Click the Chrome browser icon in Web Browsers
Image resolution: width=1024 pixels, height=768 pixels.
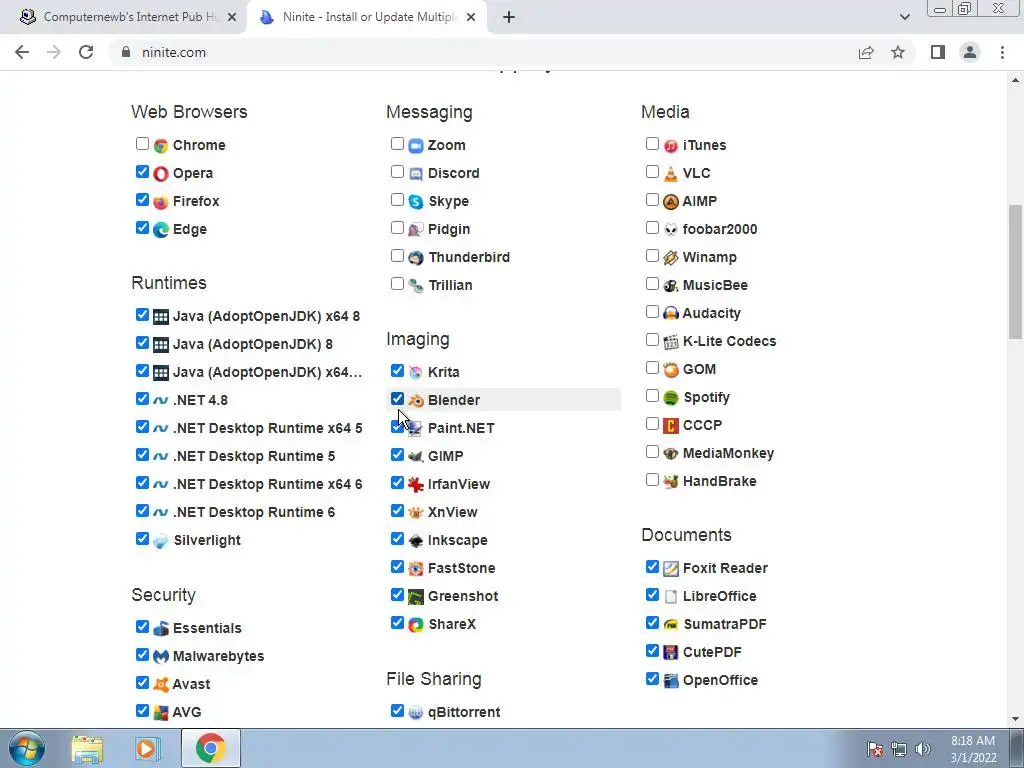point(161,146)
